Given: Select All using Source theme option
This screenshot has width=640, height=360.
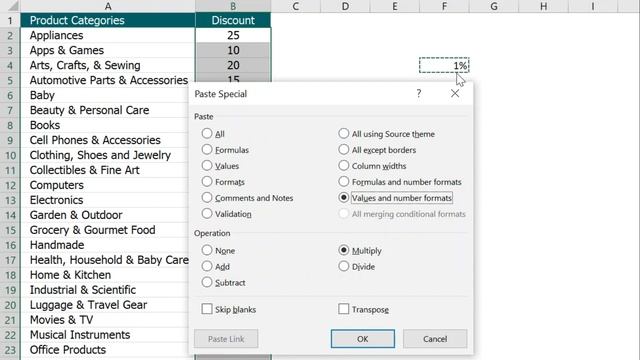Looking at the screenshot, I should (x=387, y=133).
